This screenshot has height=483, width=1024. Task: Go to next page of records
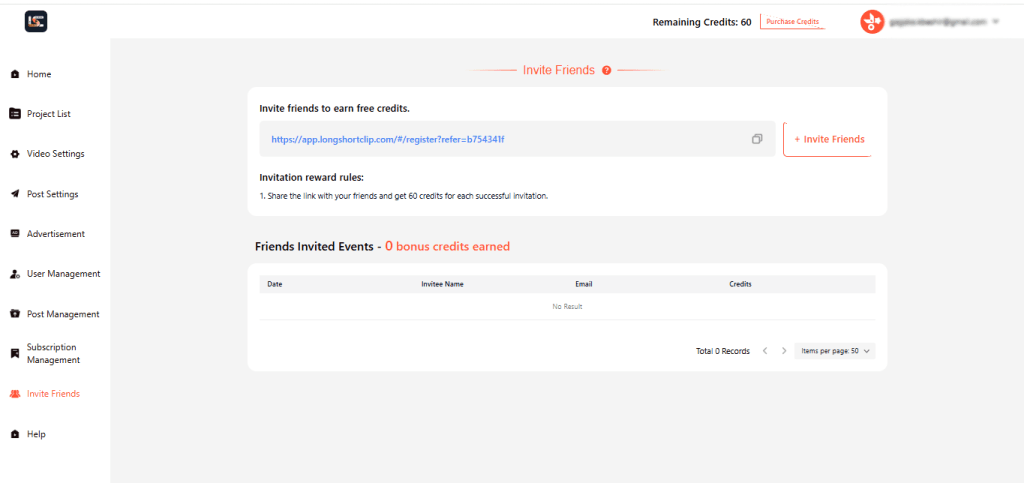784,351
